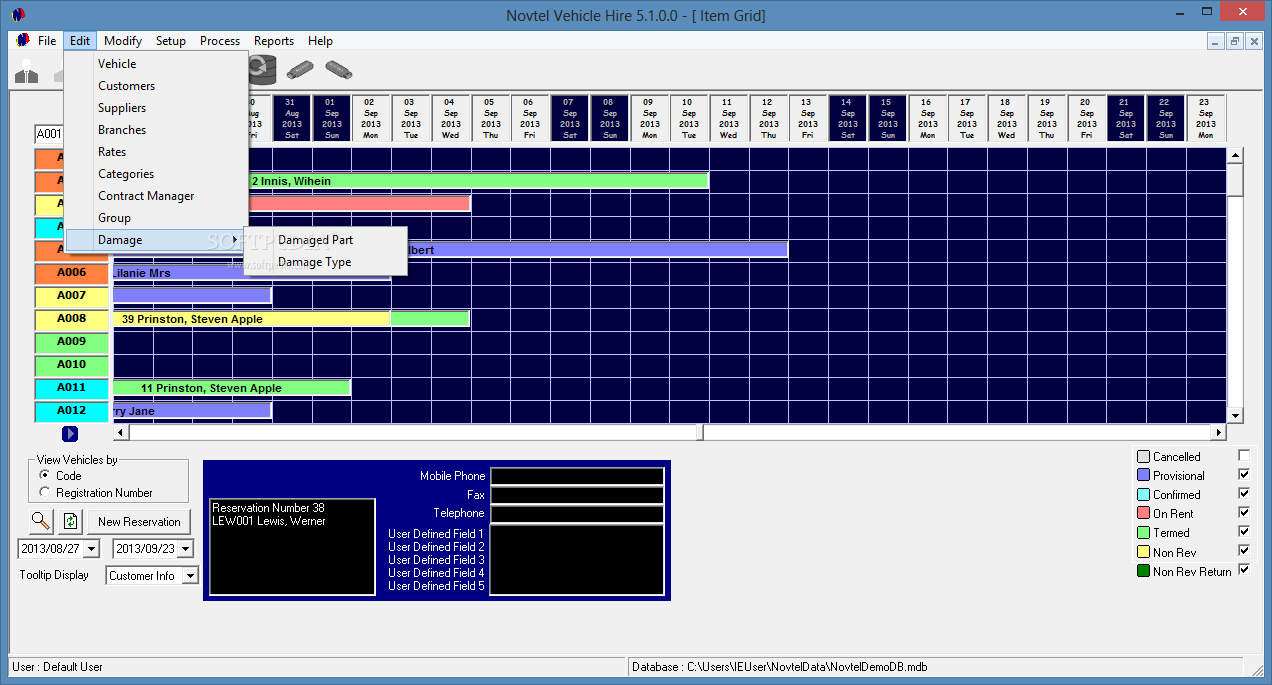This screenshot has height=685, width=1272.
Task: Open the 2013/09/23 end date dropdown
Action: click(186, 549)
